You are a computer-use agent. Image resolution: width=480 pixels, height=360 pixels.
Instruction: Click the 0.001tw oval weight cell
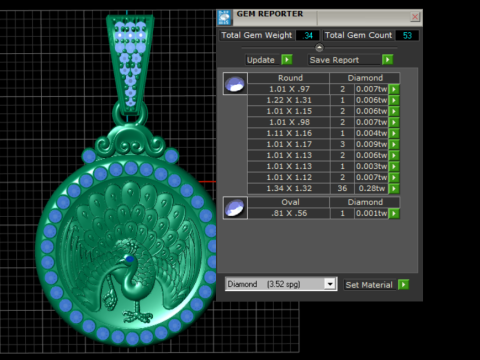(x=372, y=213)
